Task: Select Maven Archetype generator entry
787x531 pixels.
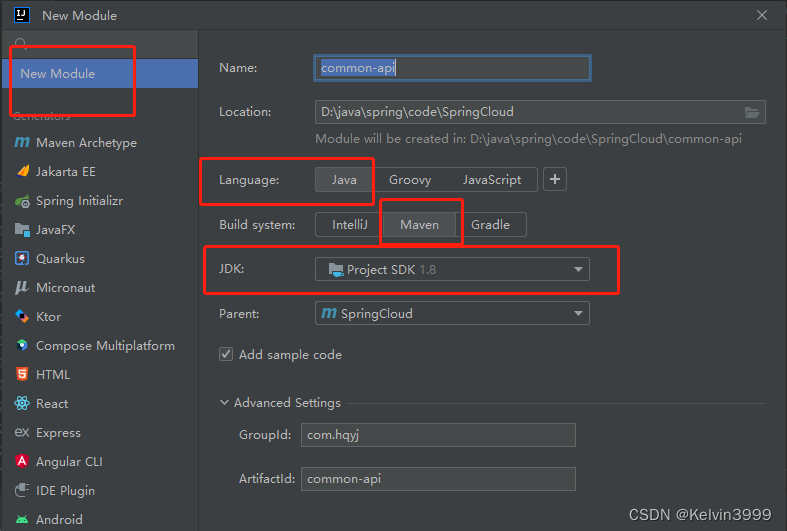Action: tap(100, 143)
